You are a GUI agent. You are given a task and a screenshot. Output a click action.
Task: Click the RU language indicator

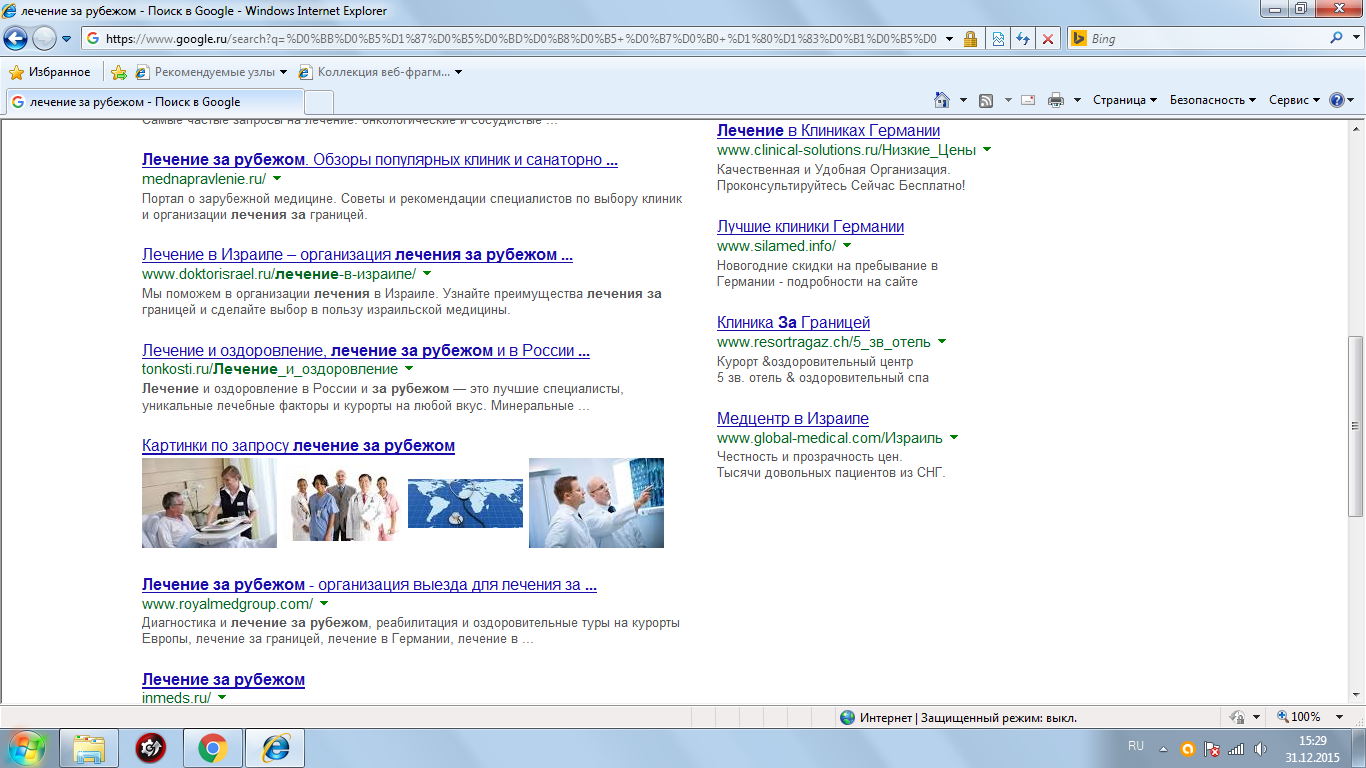coord(1136,747)
